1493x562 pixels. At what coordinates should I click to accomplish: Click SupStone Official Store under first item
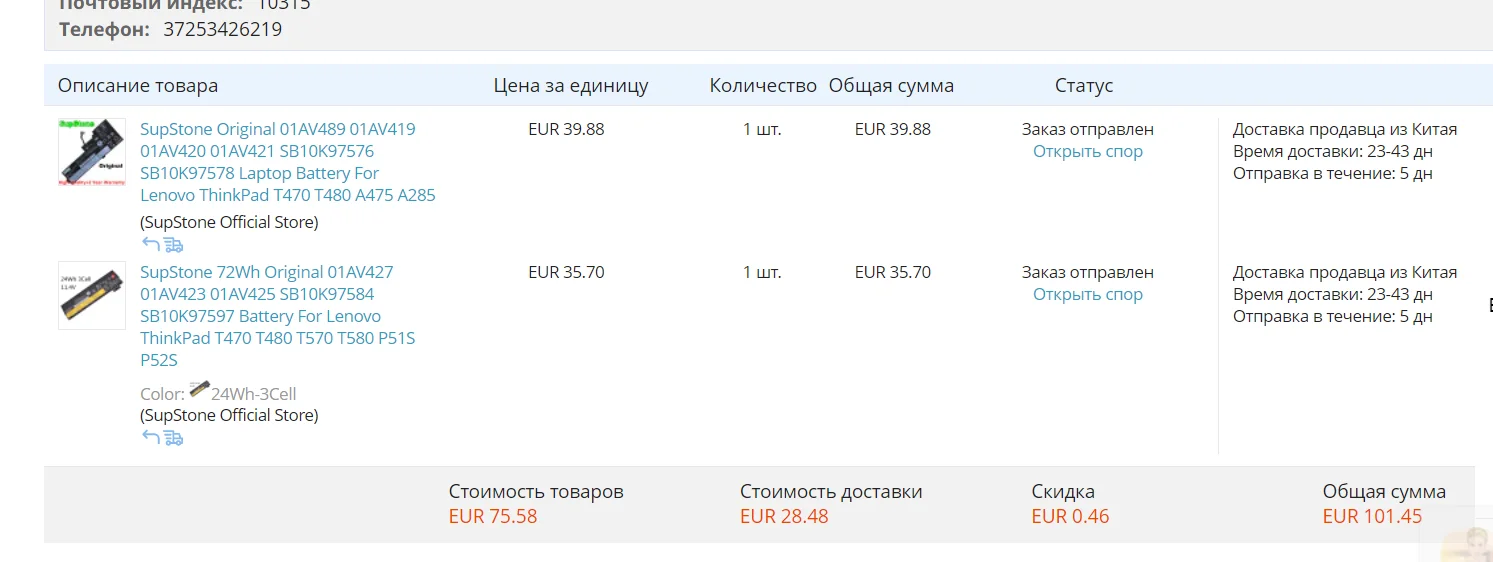pyautogui.click(x=229, y=222)
